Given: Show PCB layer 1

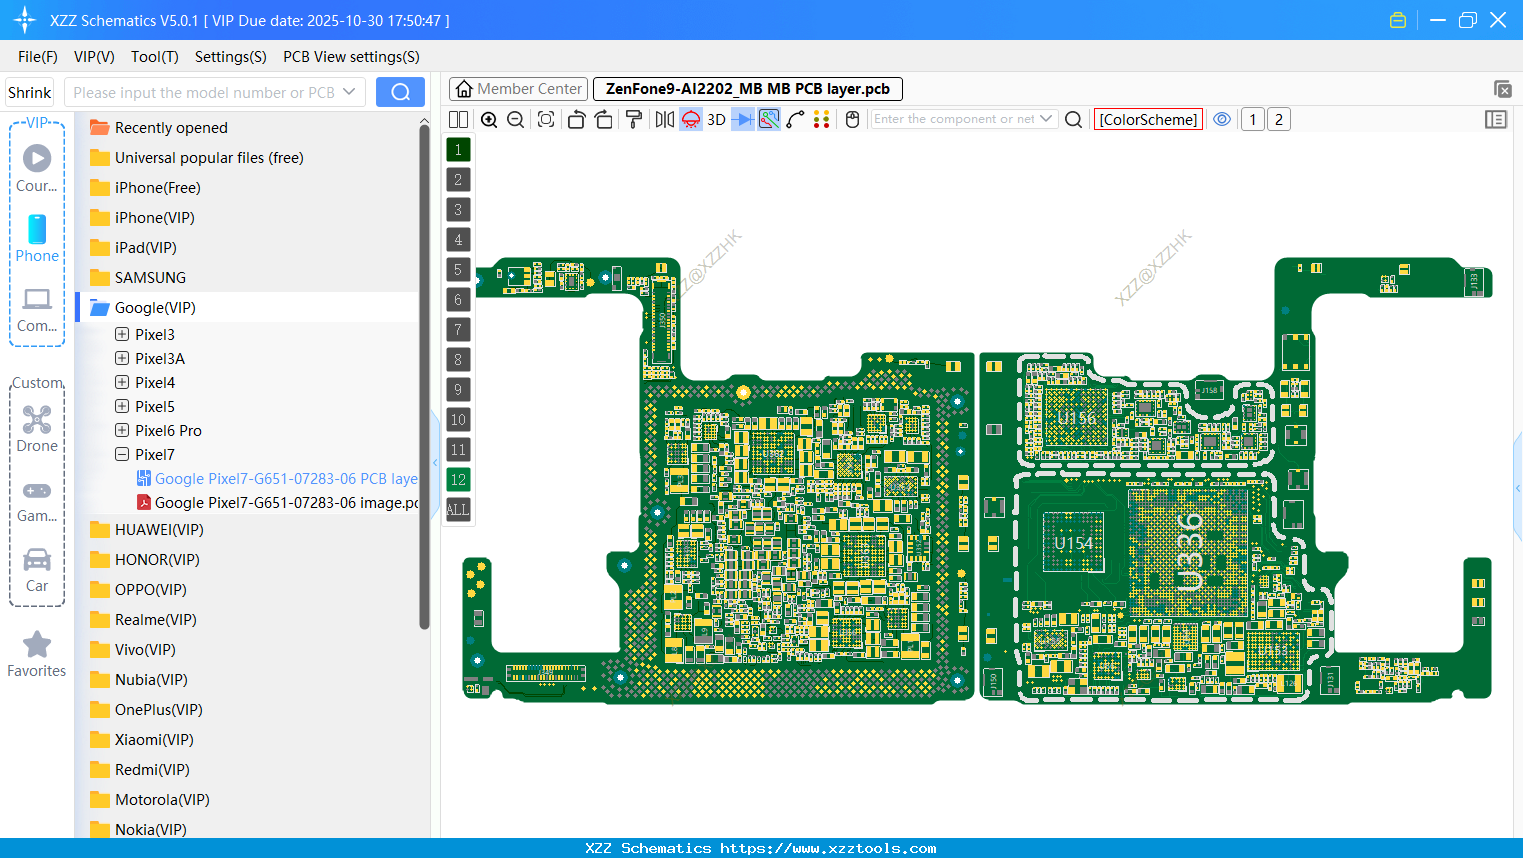Looking at the screenshot, I should coord(458,149).
